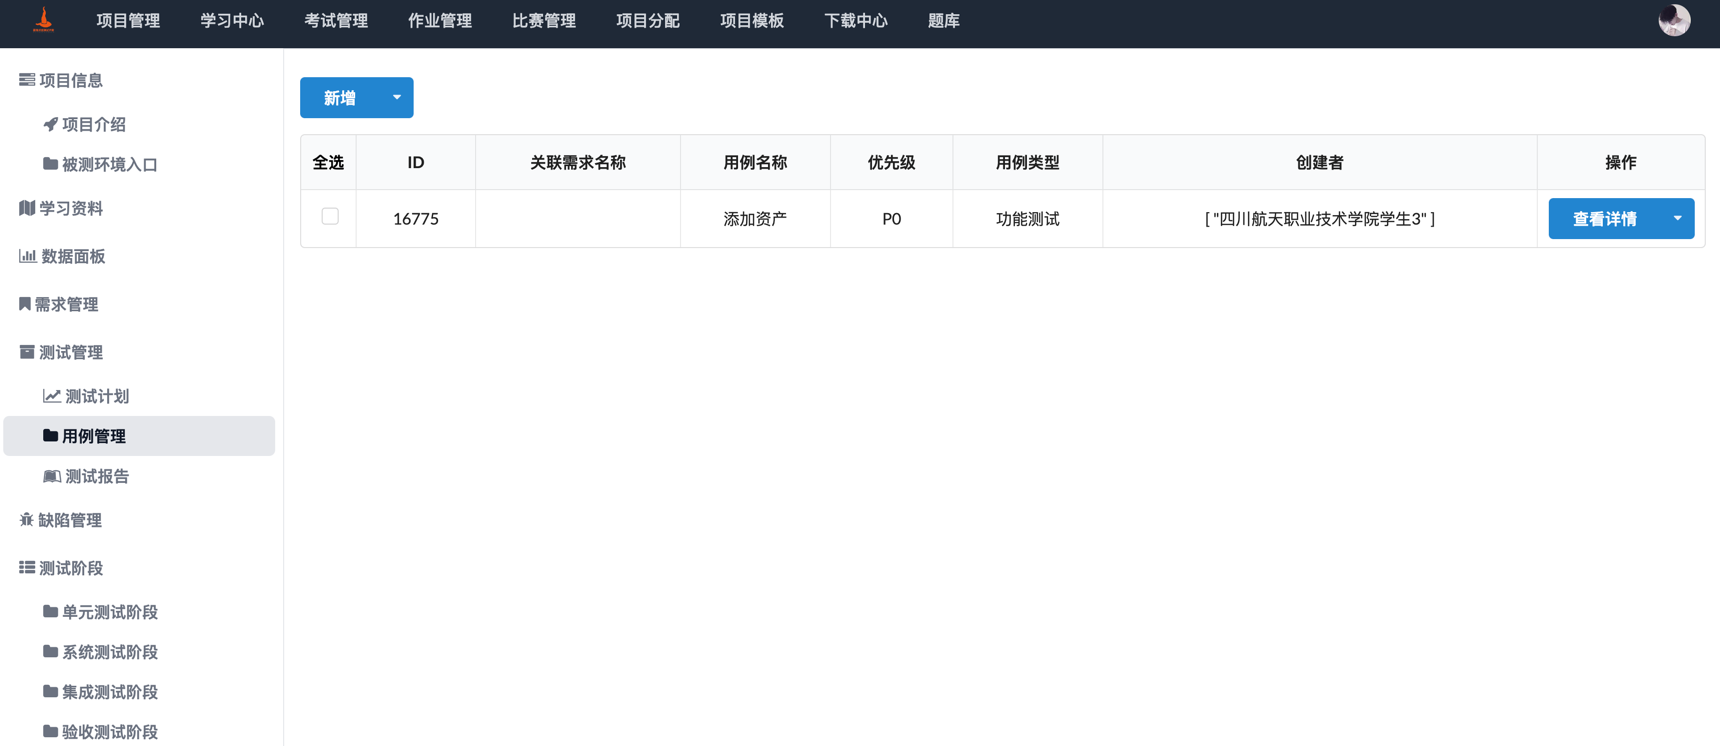Select 需求管理 in sidebar
Image resolution: width=1720 pixels, height=746 pixels.
(x=67, y=304)
